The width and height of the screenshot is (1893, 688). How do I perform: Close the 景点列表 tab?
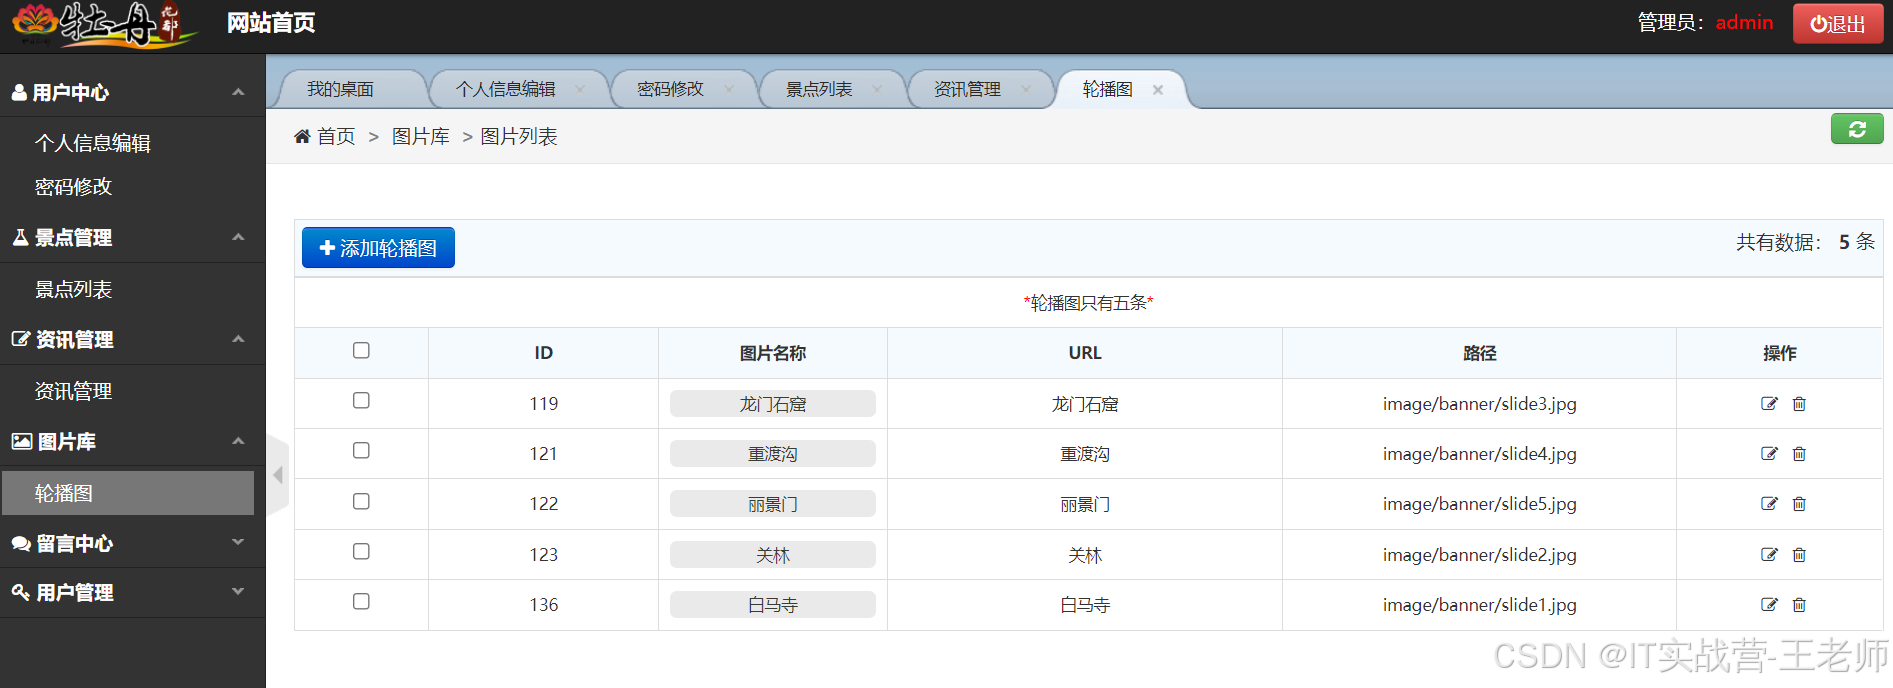877,89
